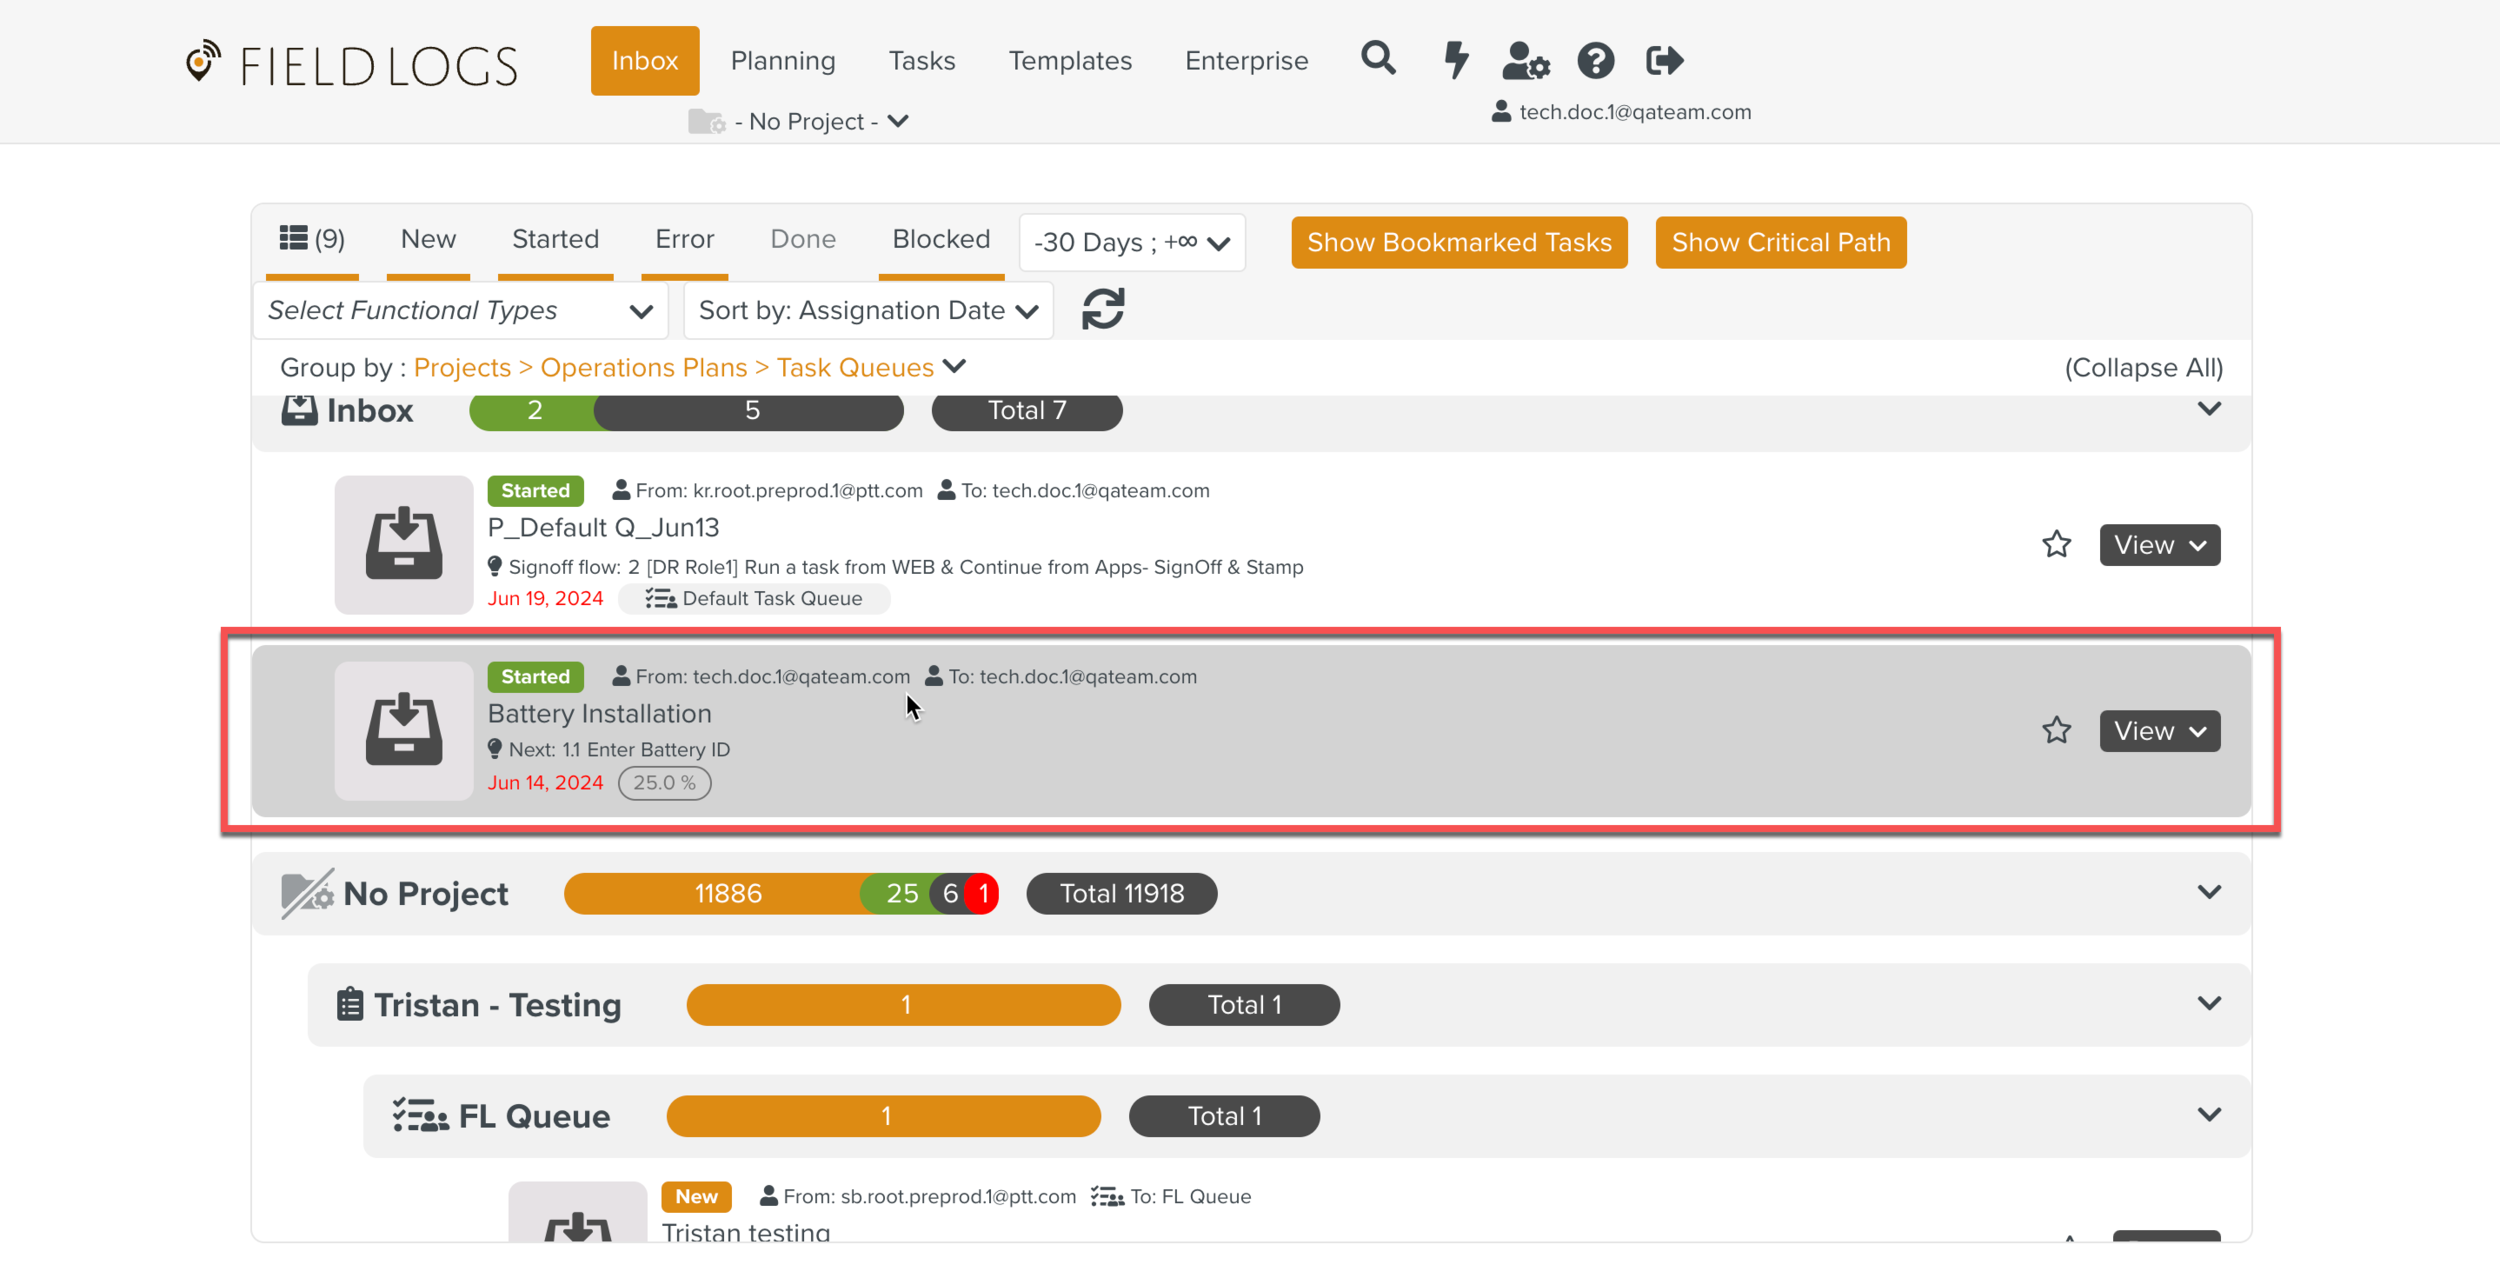Click the Inbox green 2 started segment
2500x1278 pixels.
[534, 410]
